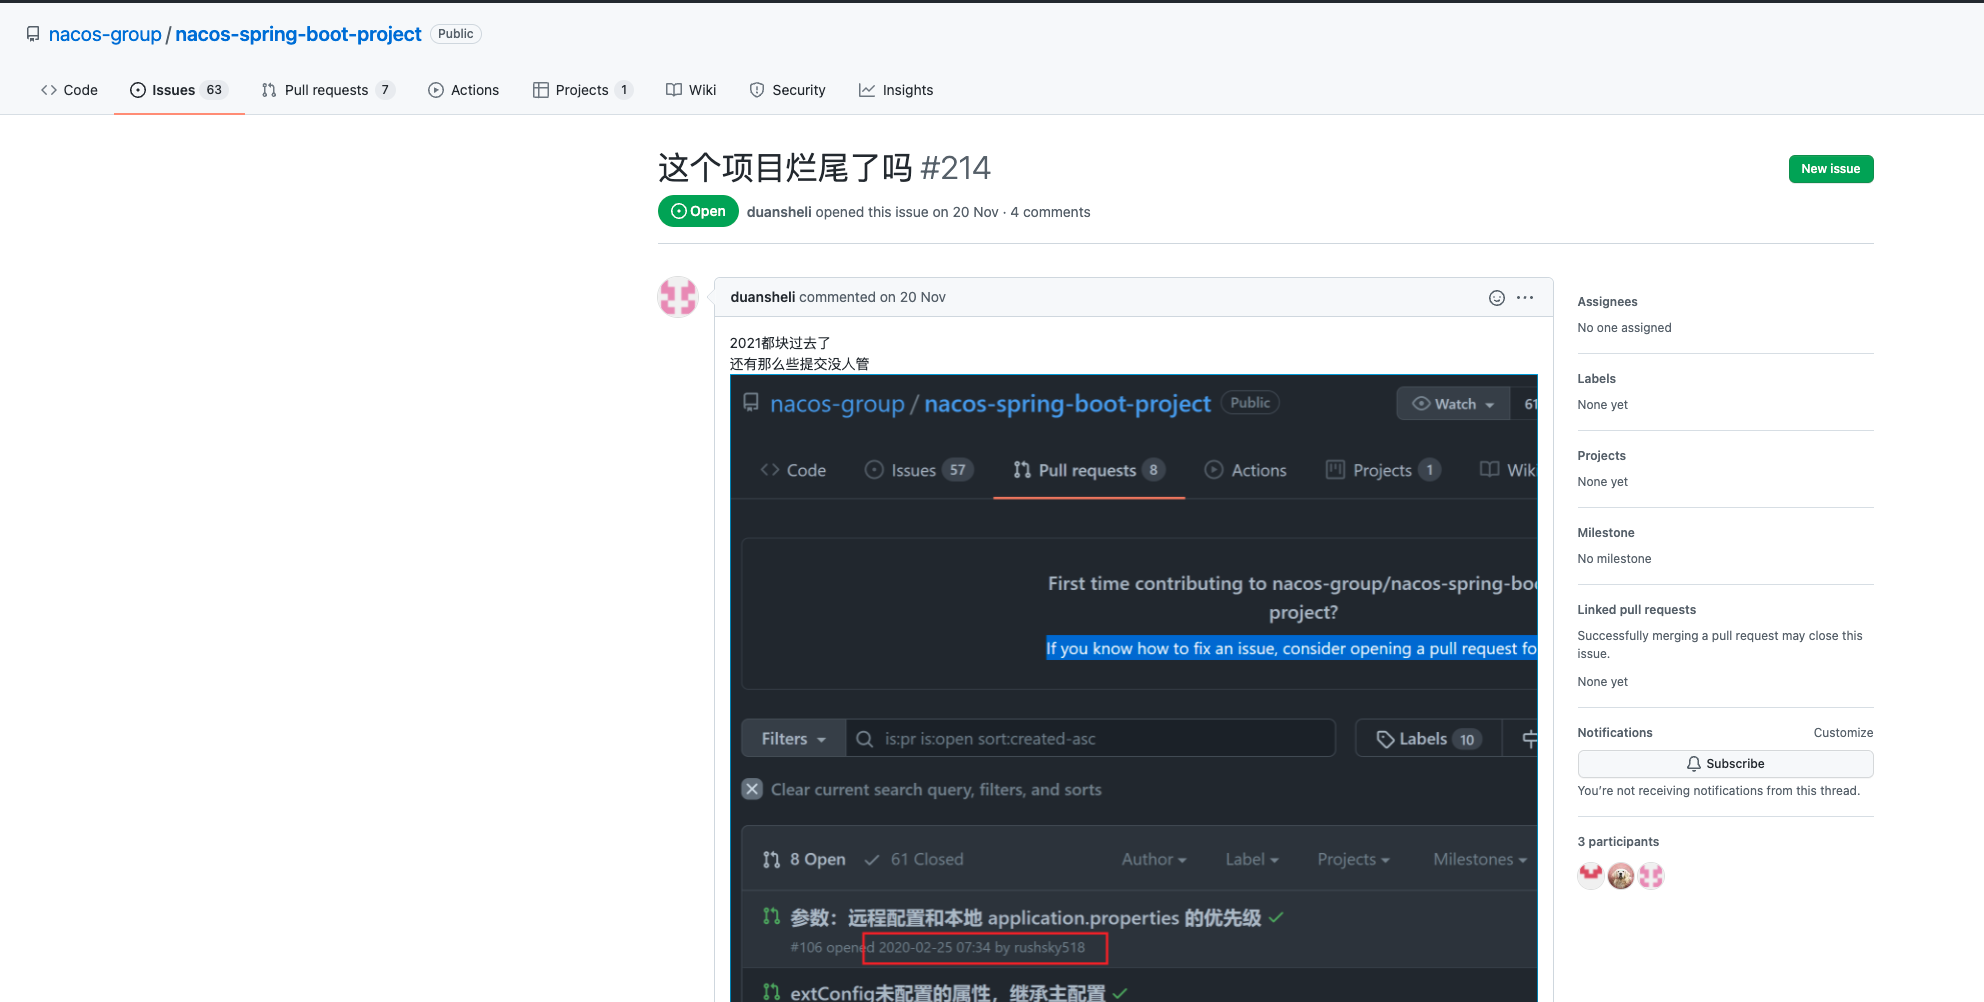Open nacos-spring-boot-project repository link

(x=298, y=34)
